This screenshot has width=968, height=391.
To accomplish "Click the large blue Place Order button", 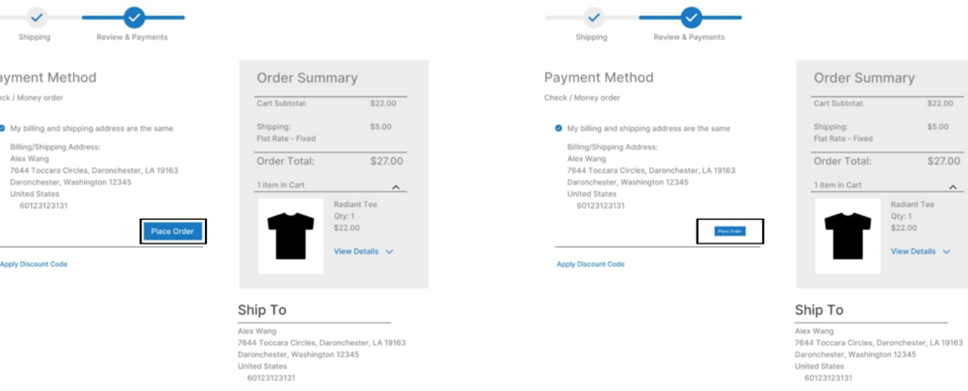I will [x=173, y=231].
